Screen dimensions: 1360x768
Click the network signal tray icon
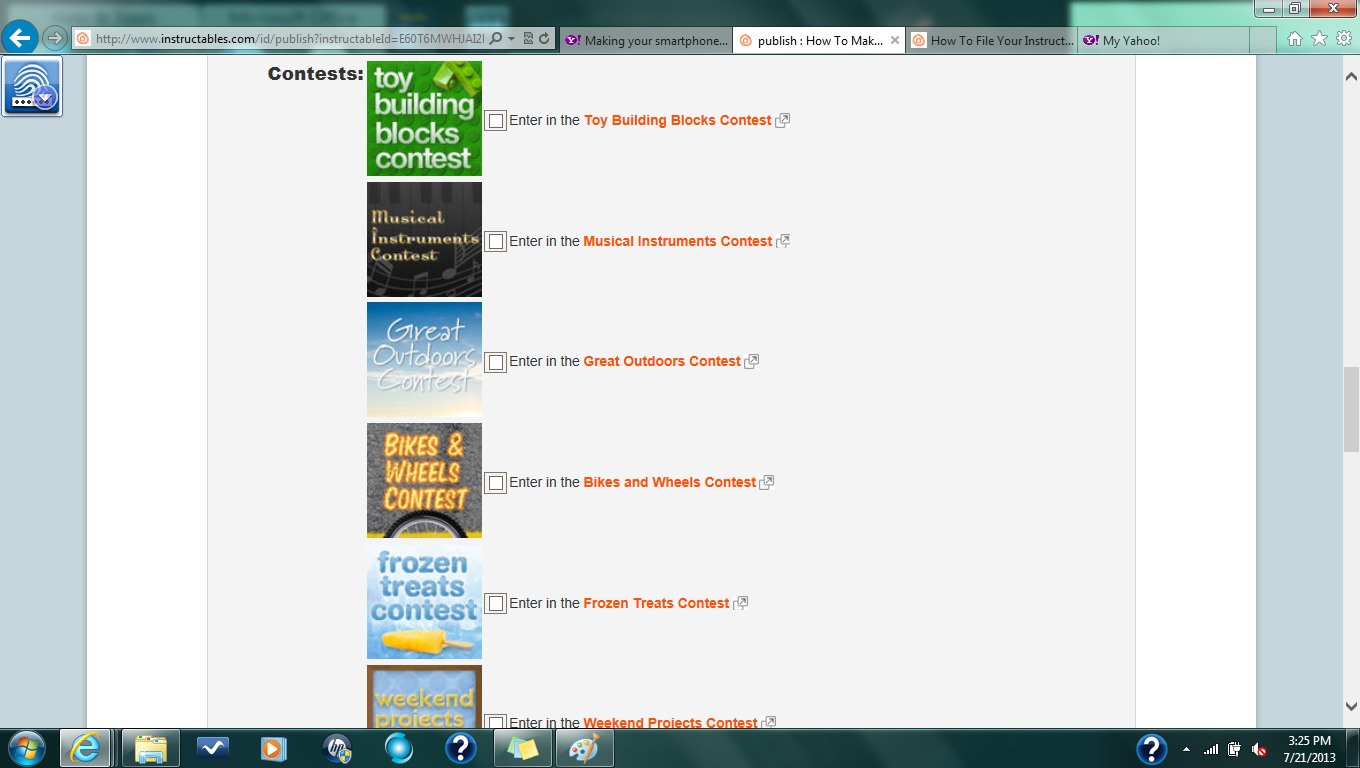1211,749
